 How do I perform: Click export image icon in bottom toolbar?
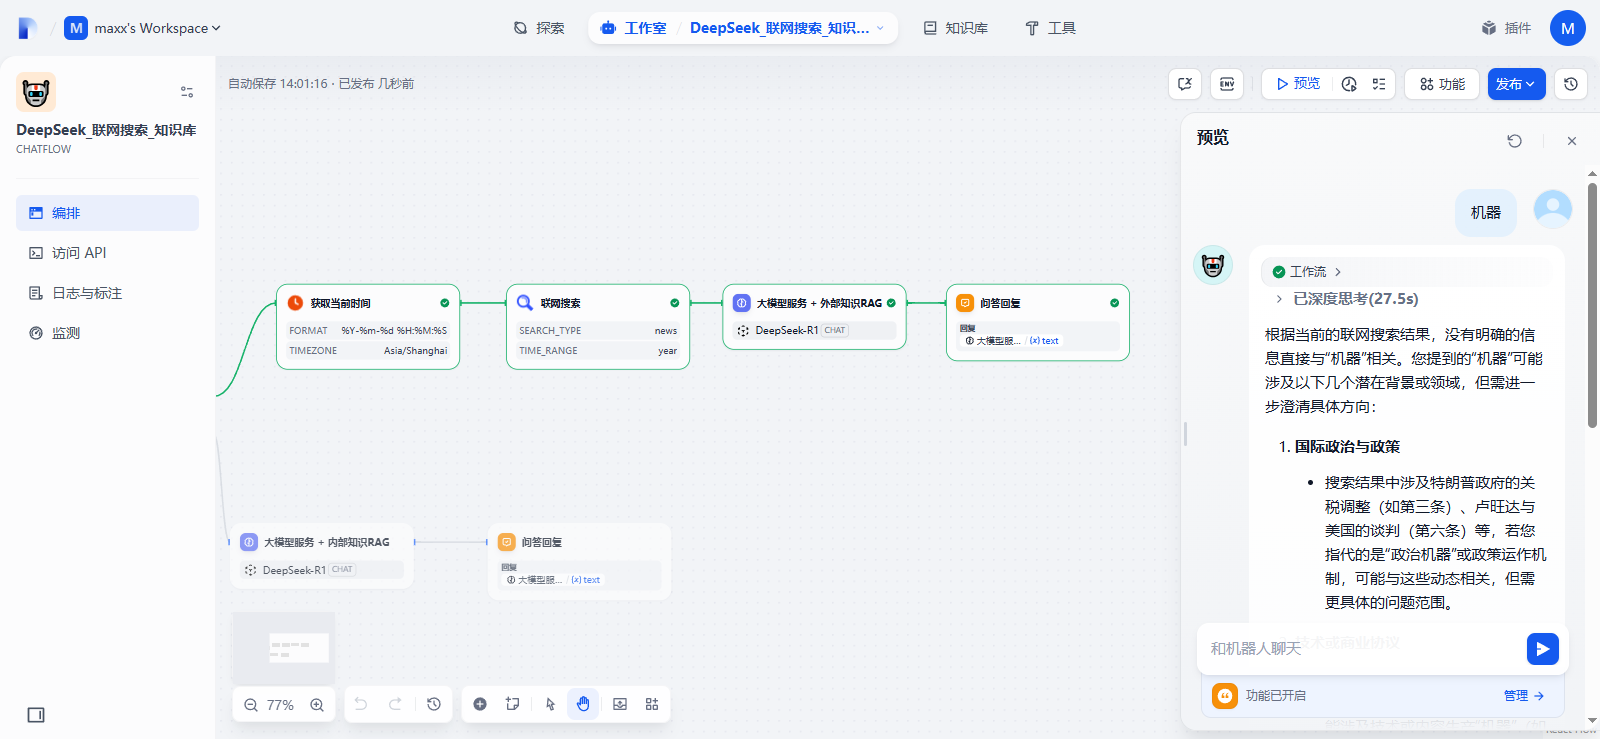620,704
